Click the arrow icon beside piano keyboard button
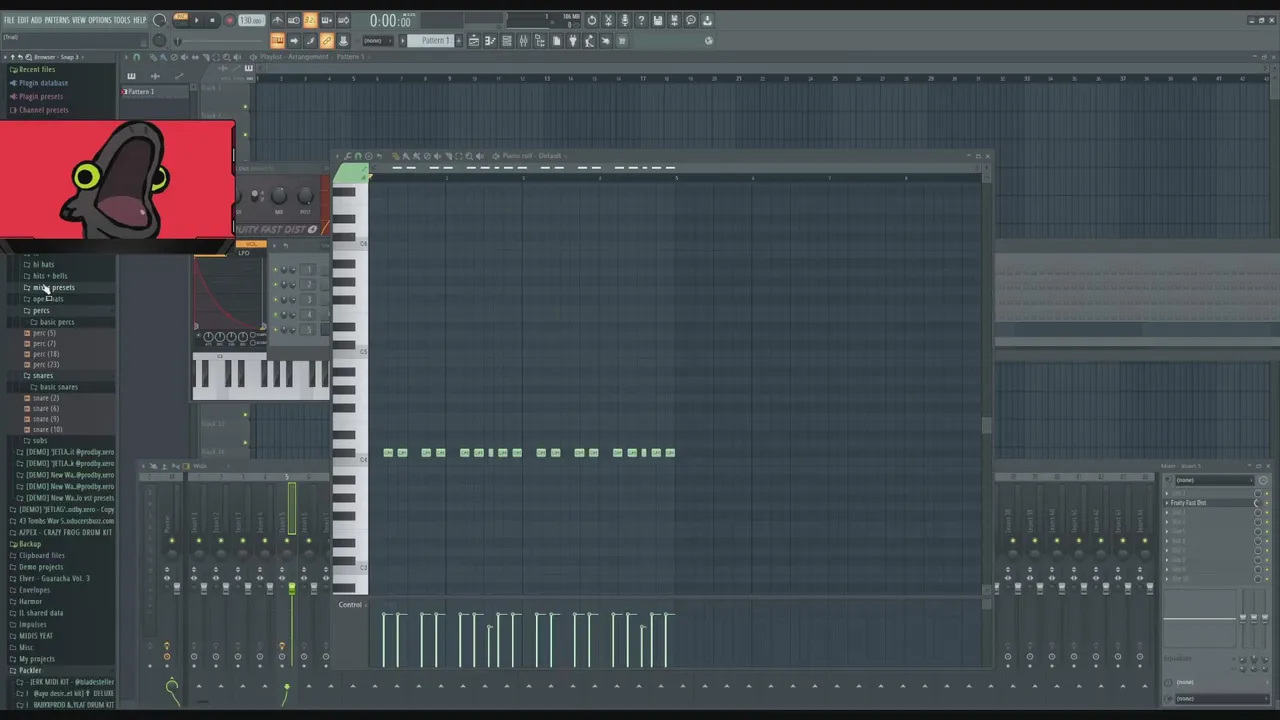 [294, 40]
